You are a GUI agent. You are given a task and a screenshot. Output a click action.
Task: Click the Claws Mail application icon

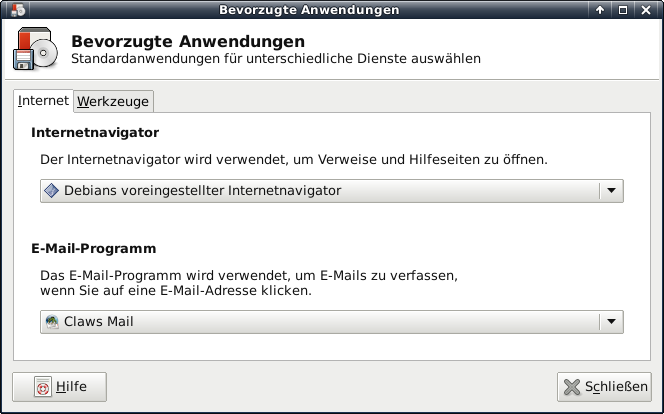coord(52,322)
